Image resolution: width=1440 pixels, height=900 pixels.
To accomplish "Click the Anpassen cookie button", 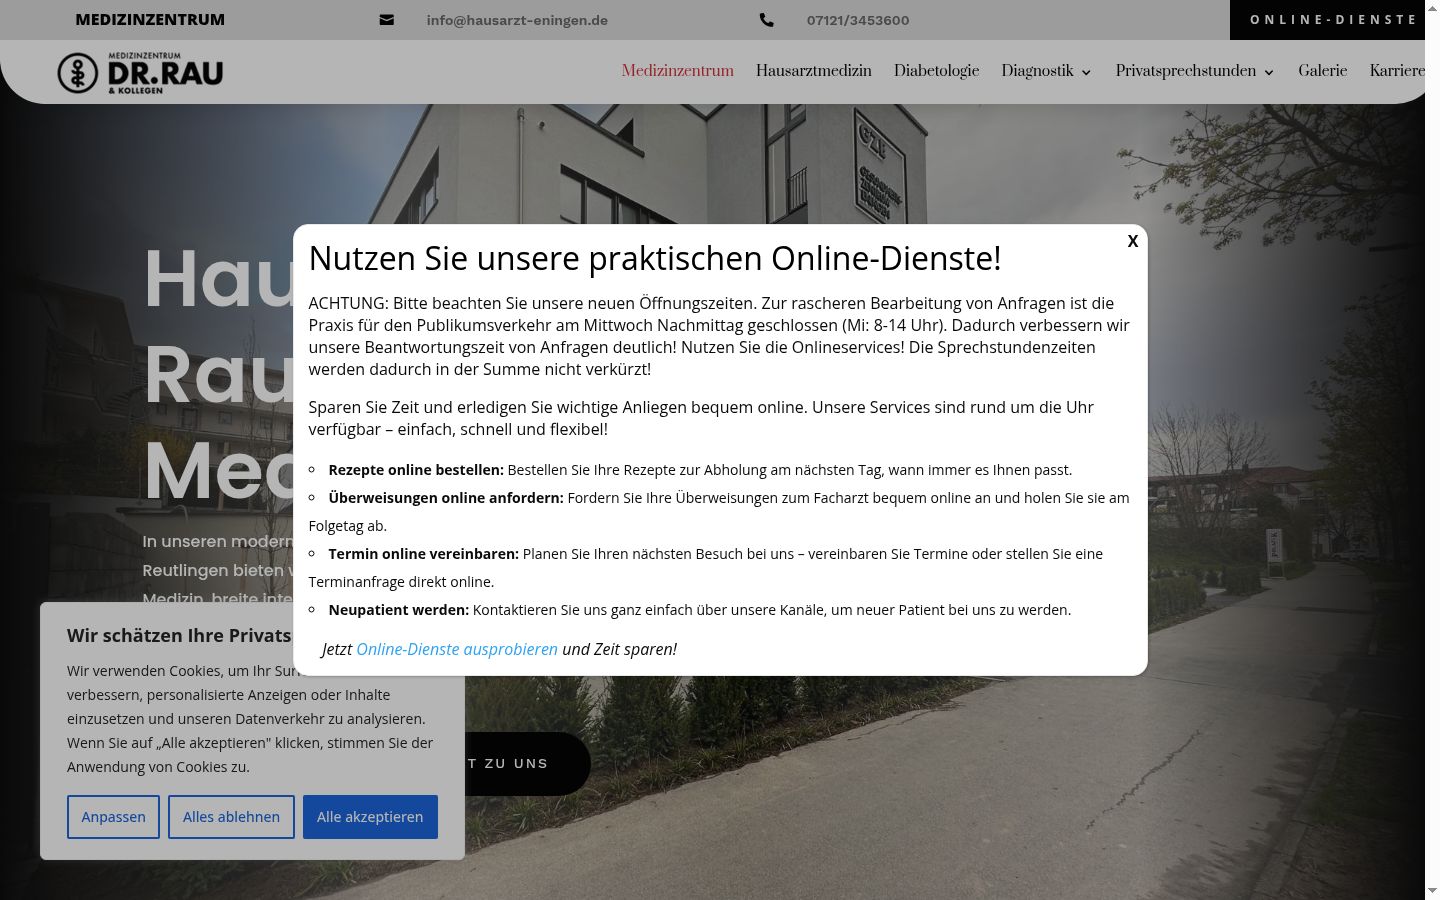I will 113,817.
